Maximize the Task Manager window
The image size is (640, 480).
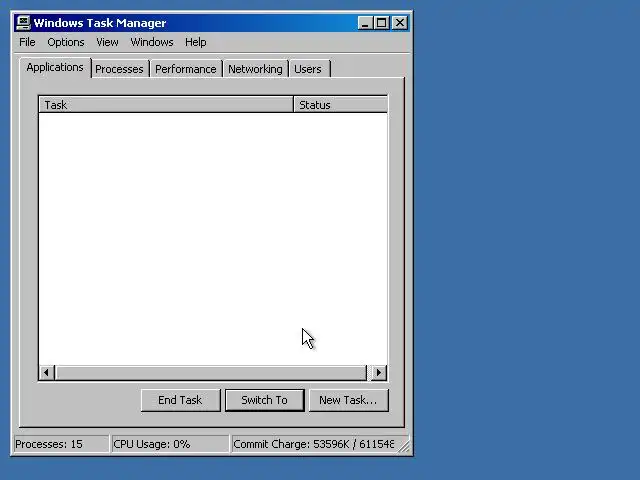[x=382, y=23]
